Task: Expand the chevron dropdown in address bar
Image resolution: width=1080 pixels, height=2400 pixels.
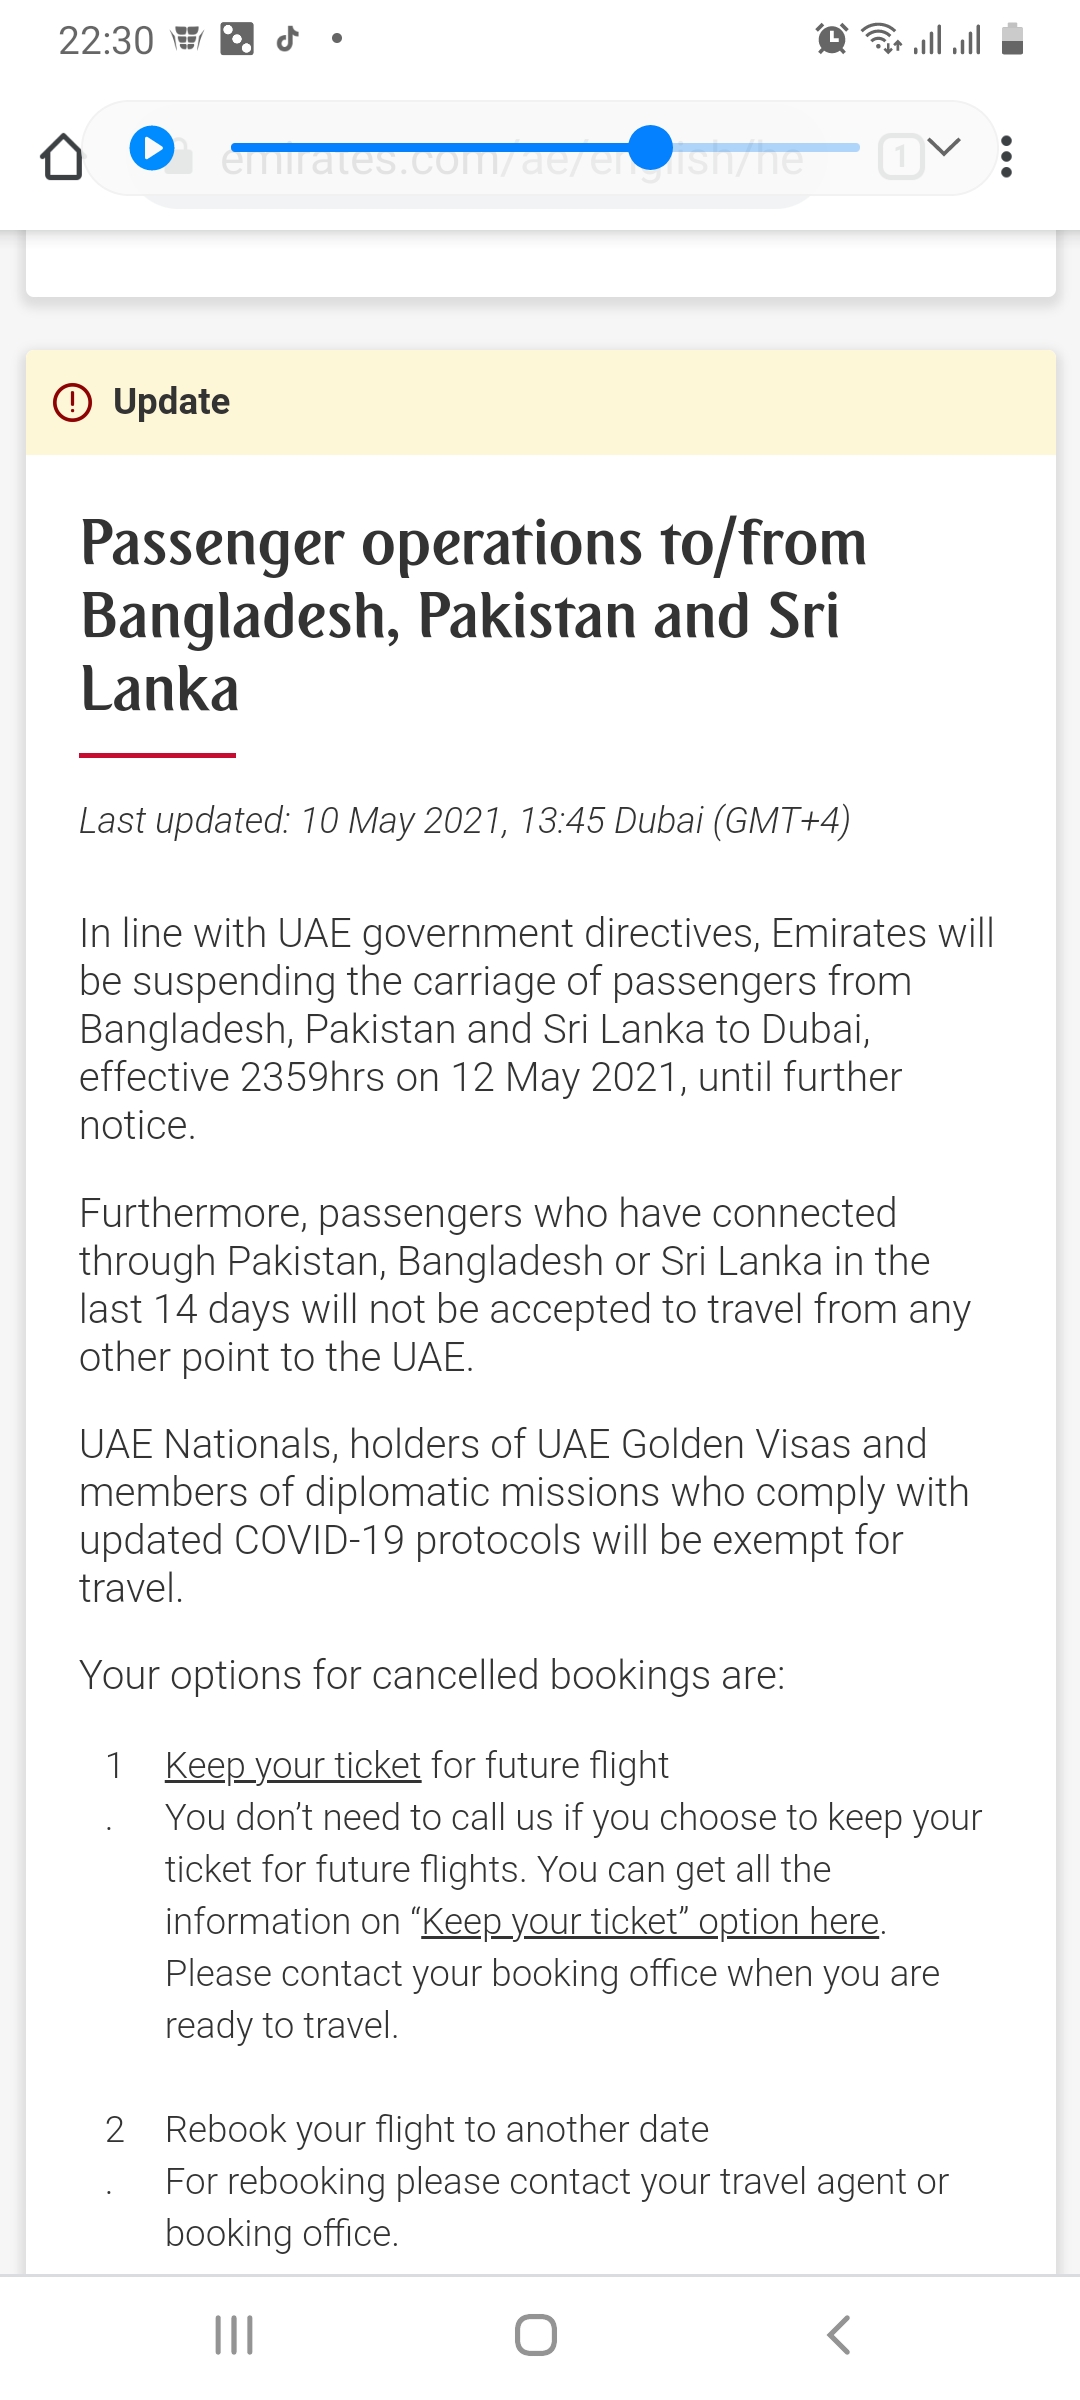Action: 943,148
